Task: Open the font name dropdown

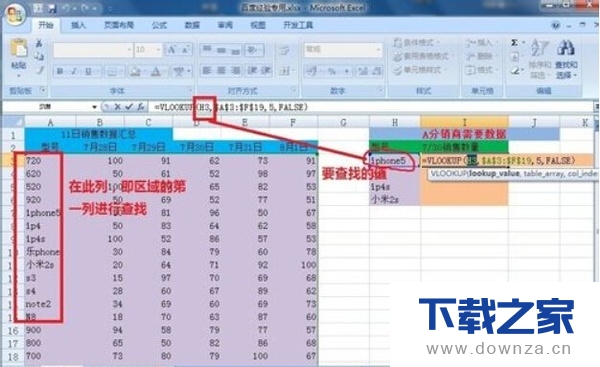Action: point(129,50)
